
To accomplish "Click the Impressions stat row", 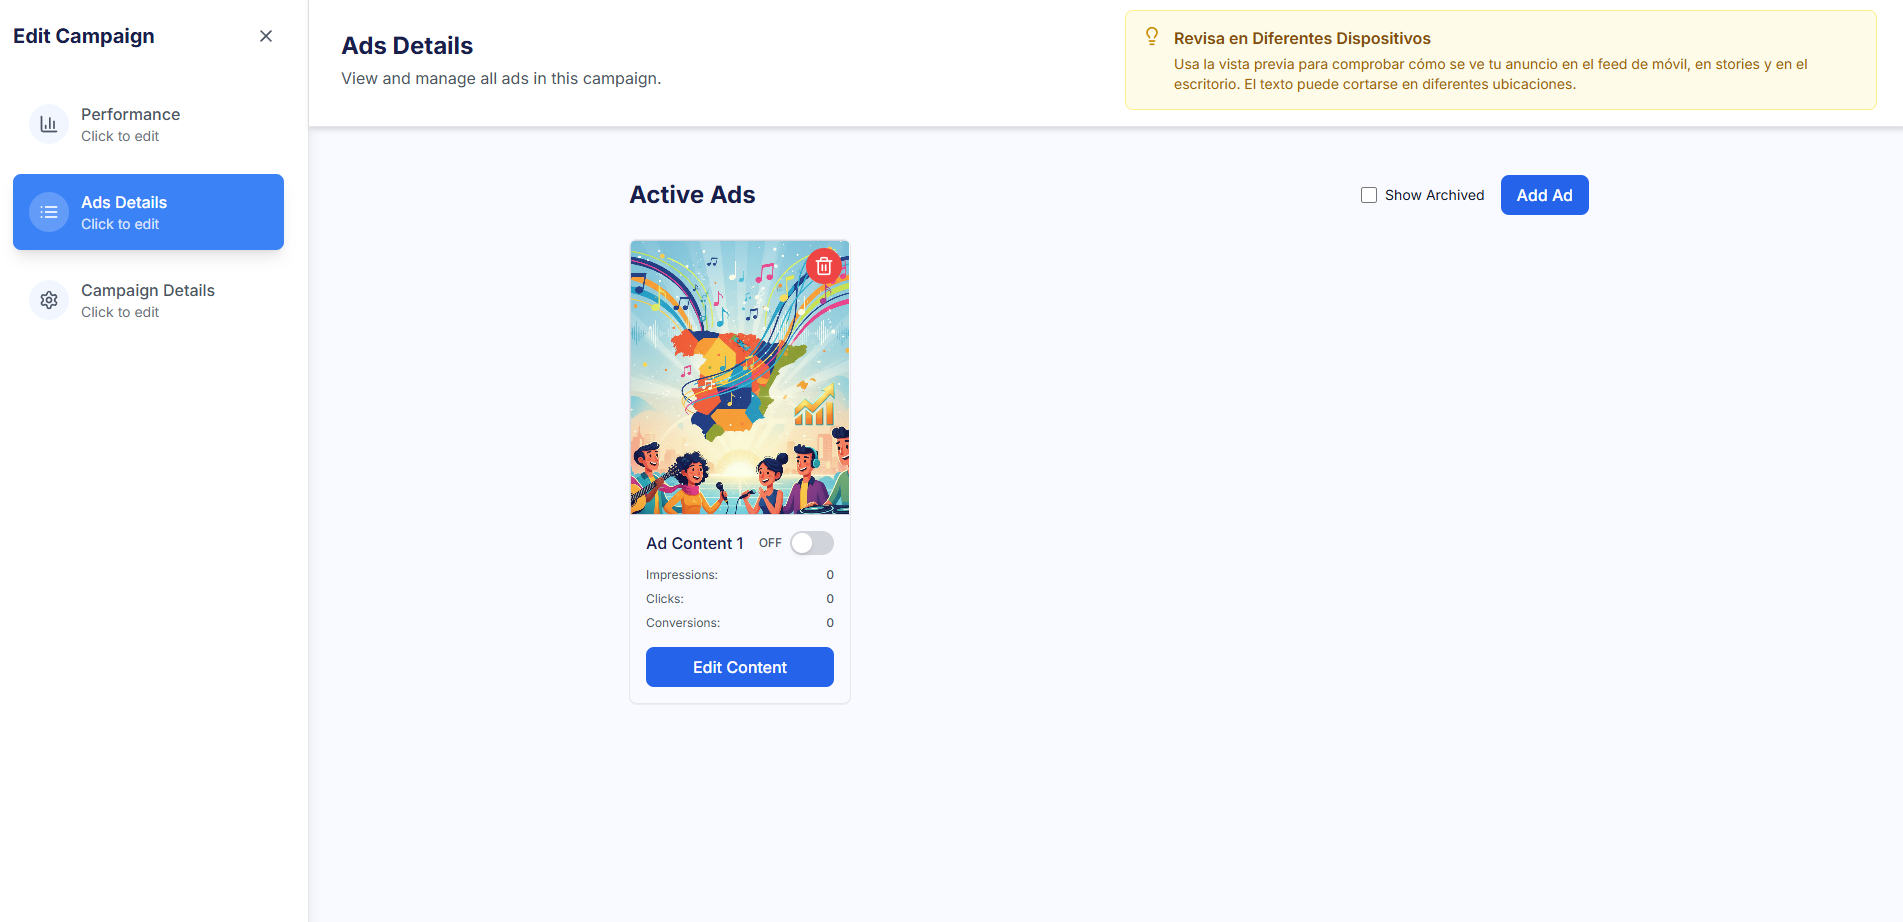I will [739, 575].
